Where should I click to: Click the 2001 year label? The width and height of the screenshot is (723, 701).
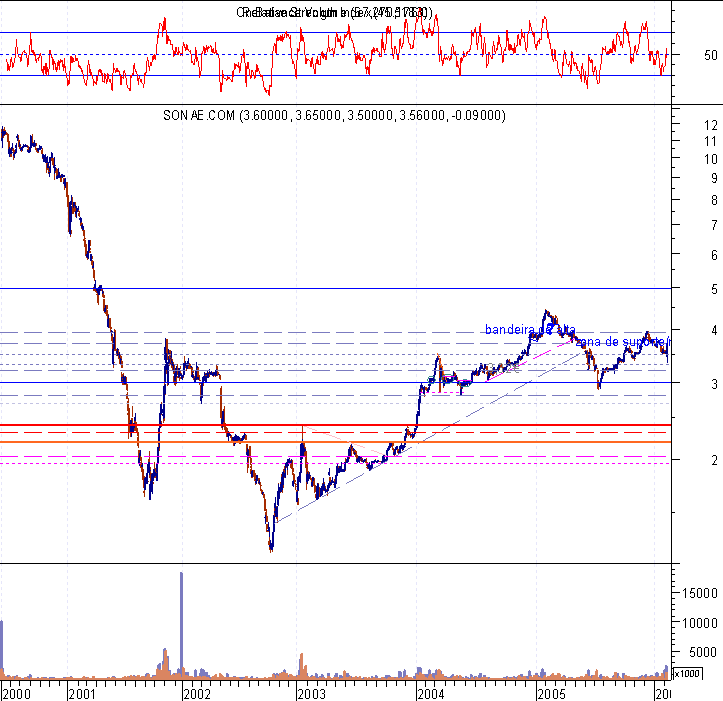(x=82, y=694)
